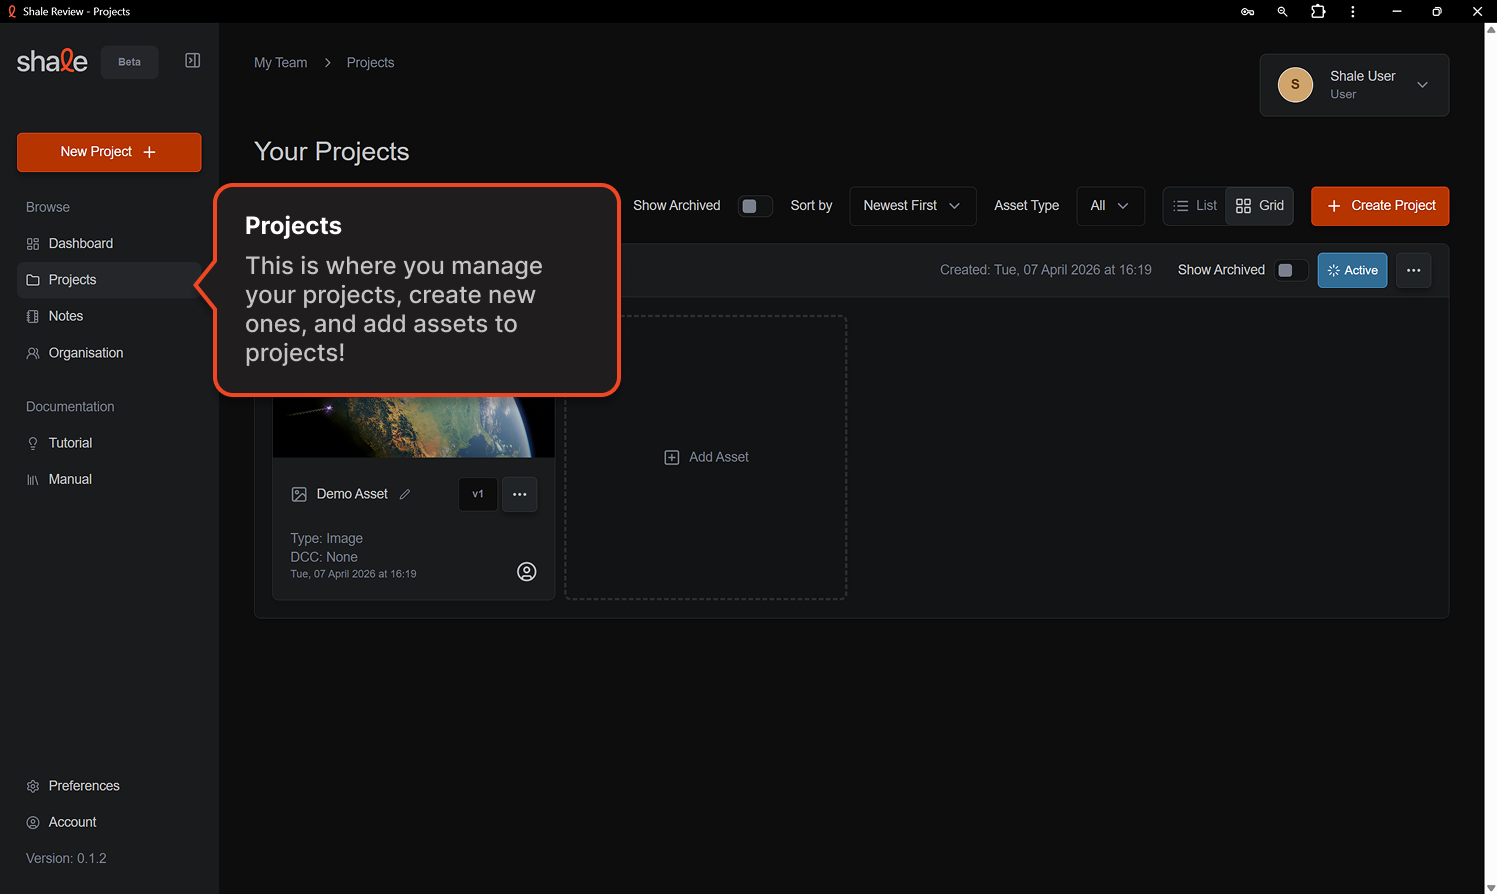Toggle project-level Show Archived switch
The height and width of the screenshot is (894, 1497).
point(1291,270)
